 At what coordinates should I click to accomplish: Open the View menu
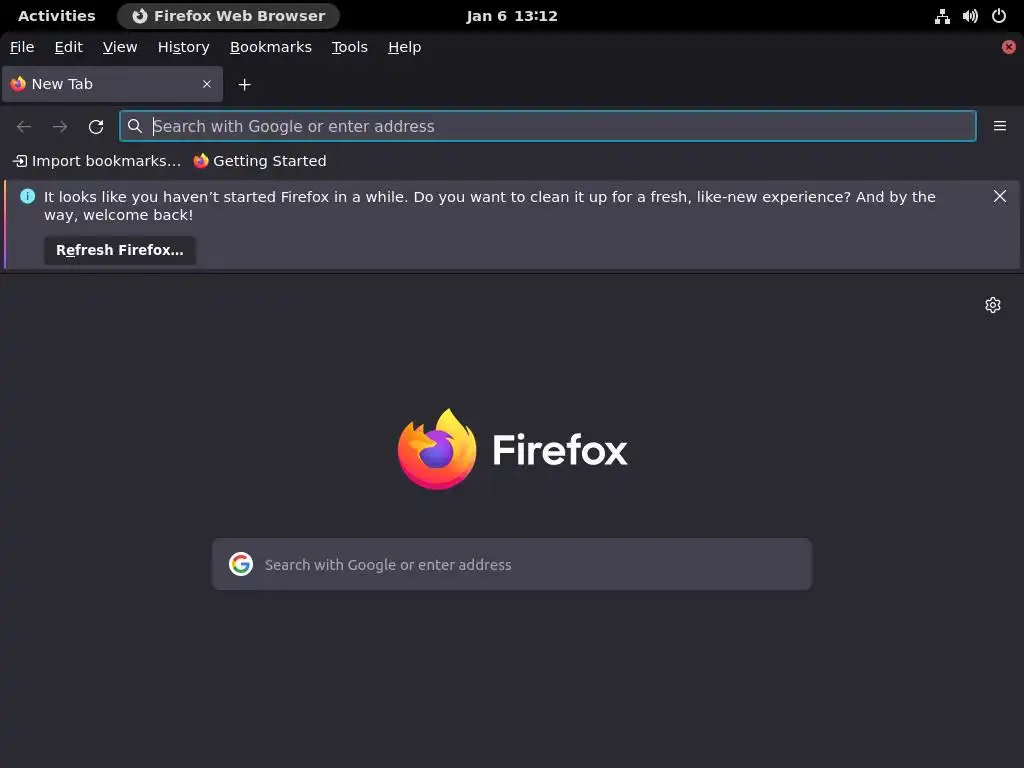[120, 47]
